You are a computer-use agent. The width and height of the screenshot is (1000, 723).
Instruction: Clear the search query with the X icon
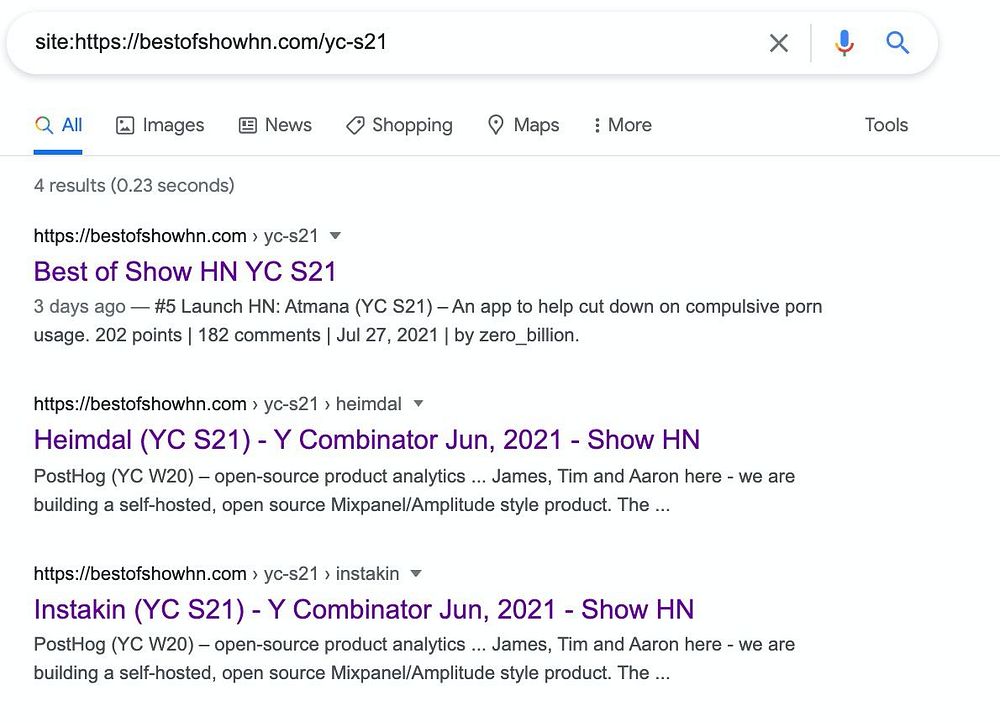779,43
